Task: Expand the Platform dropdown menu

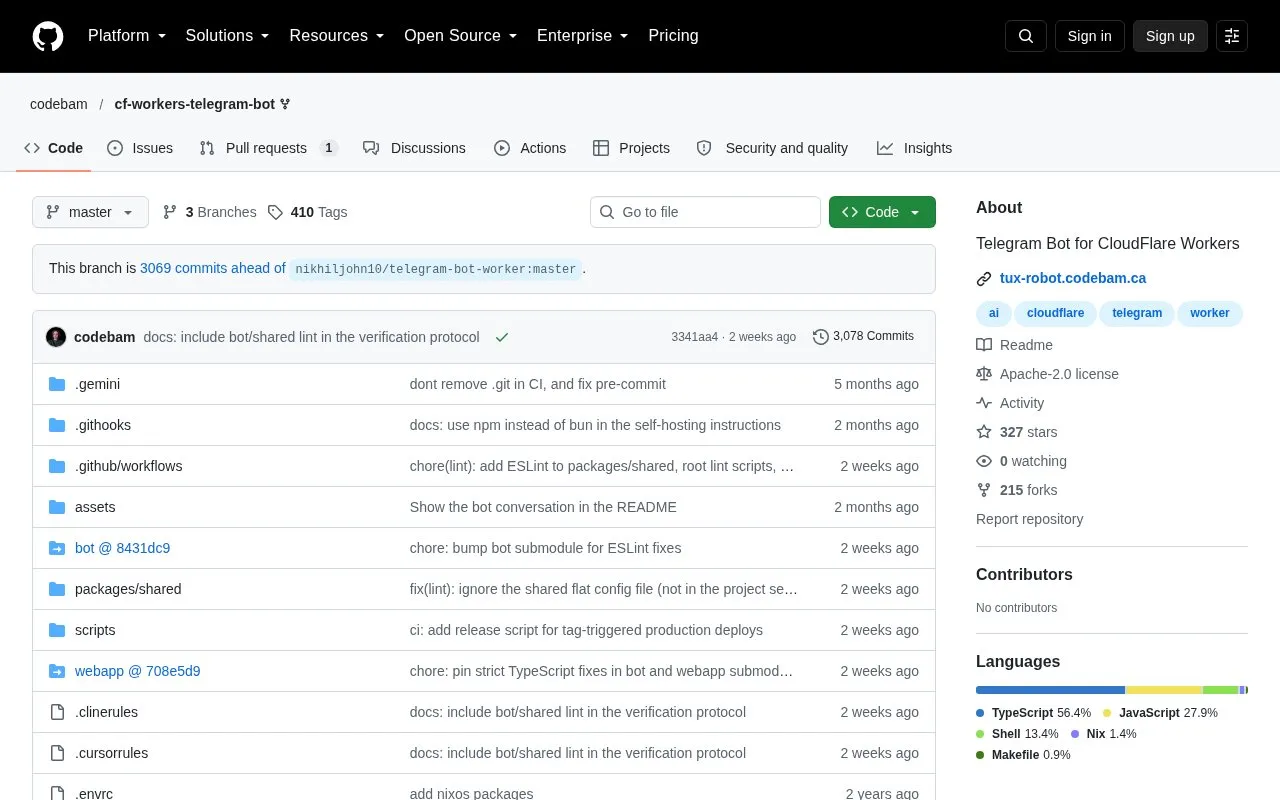Action: pyautogui.click(x=127, y=36)
